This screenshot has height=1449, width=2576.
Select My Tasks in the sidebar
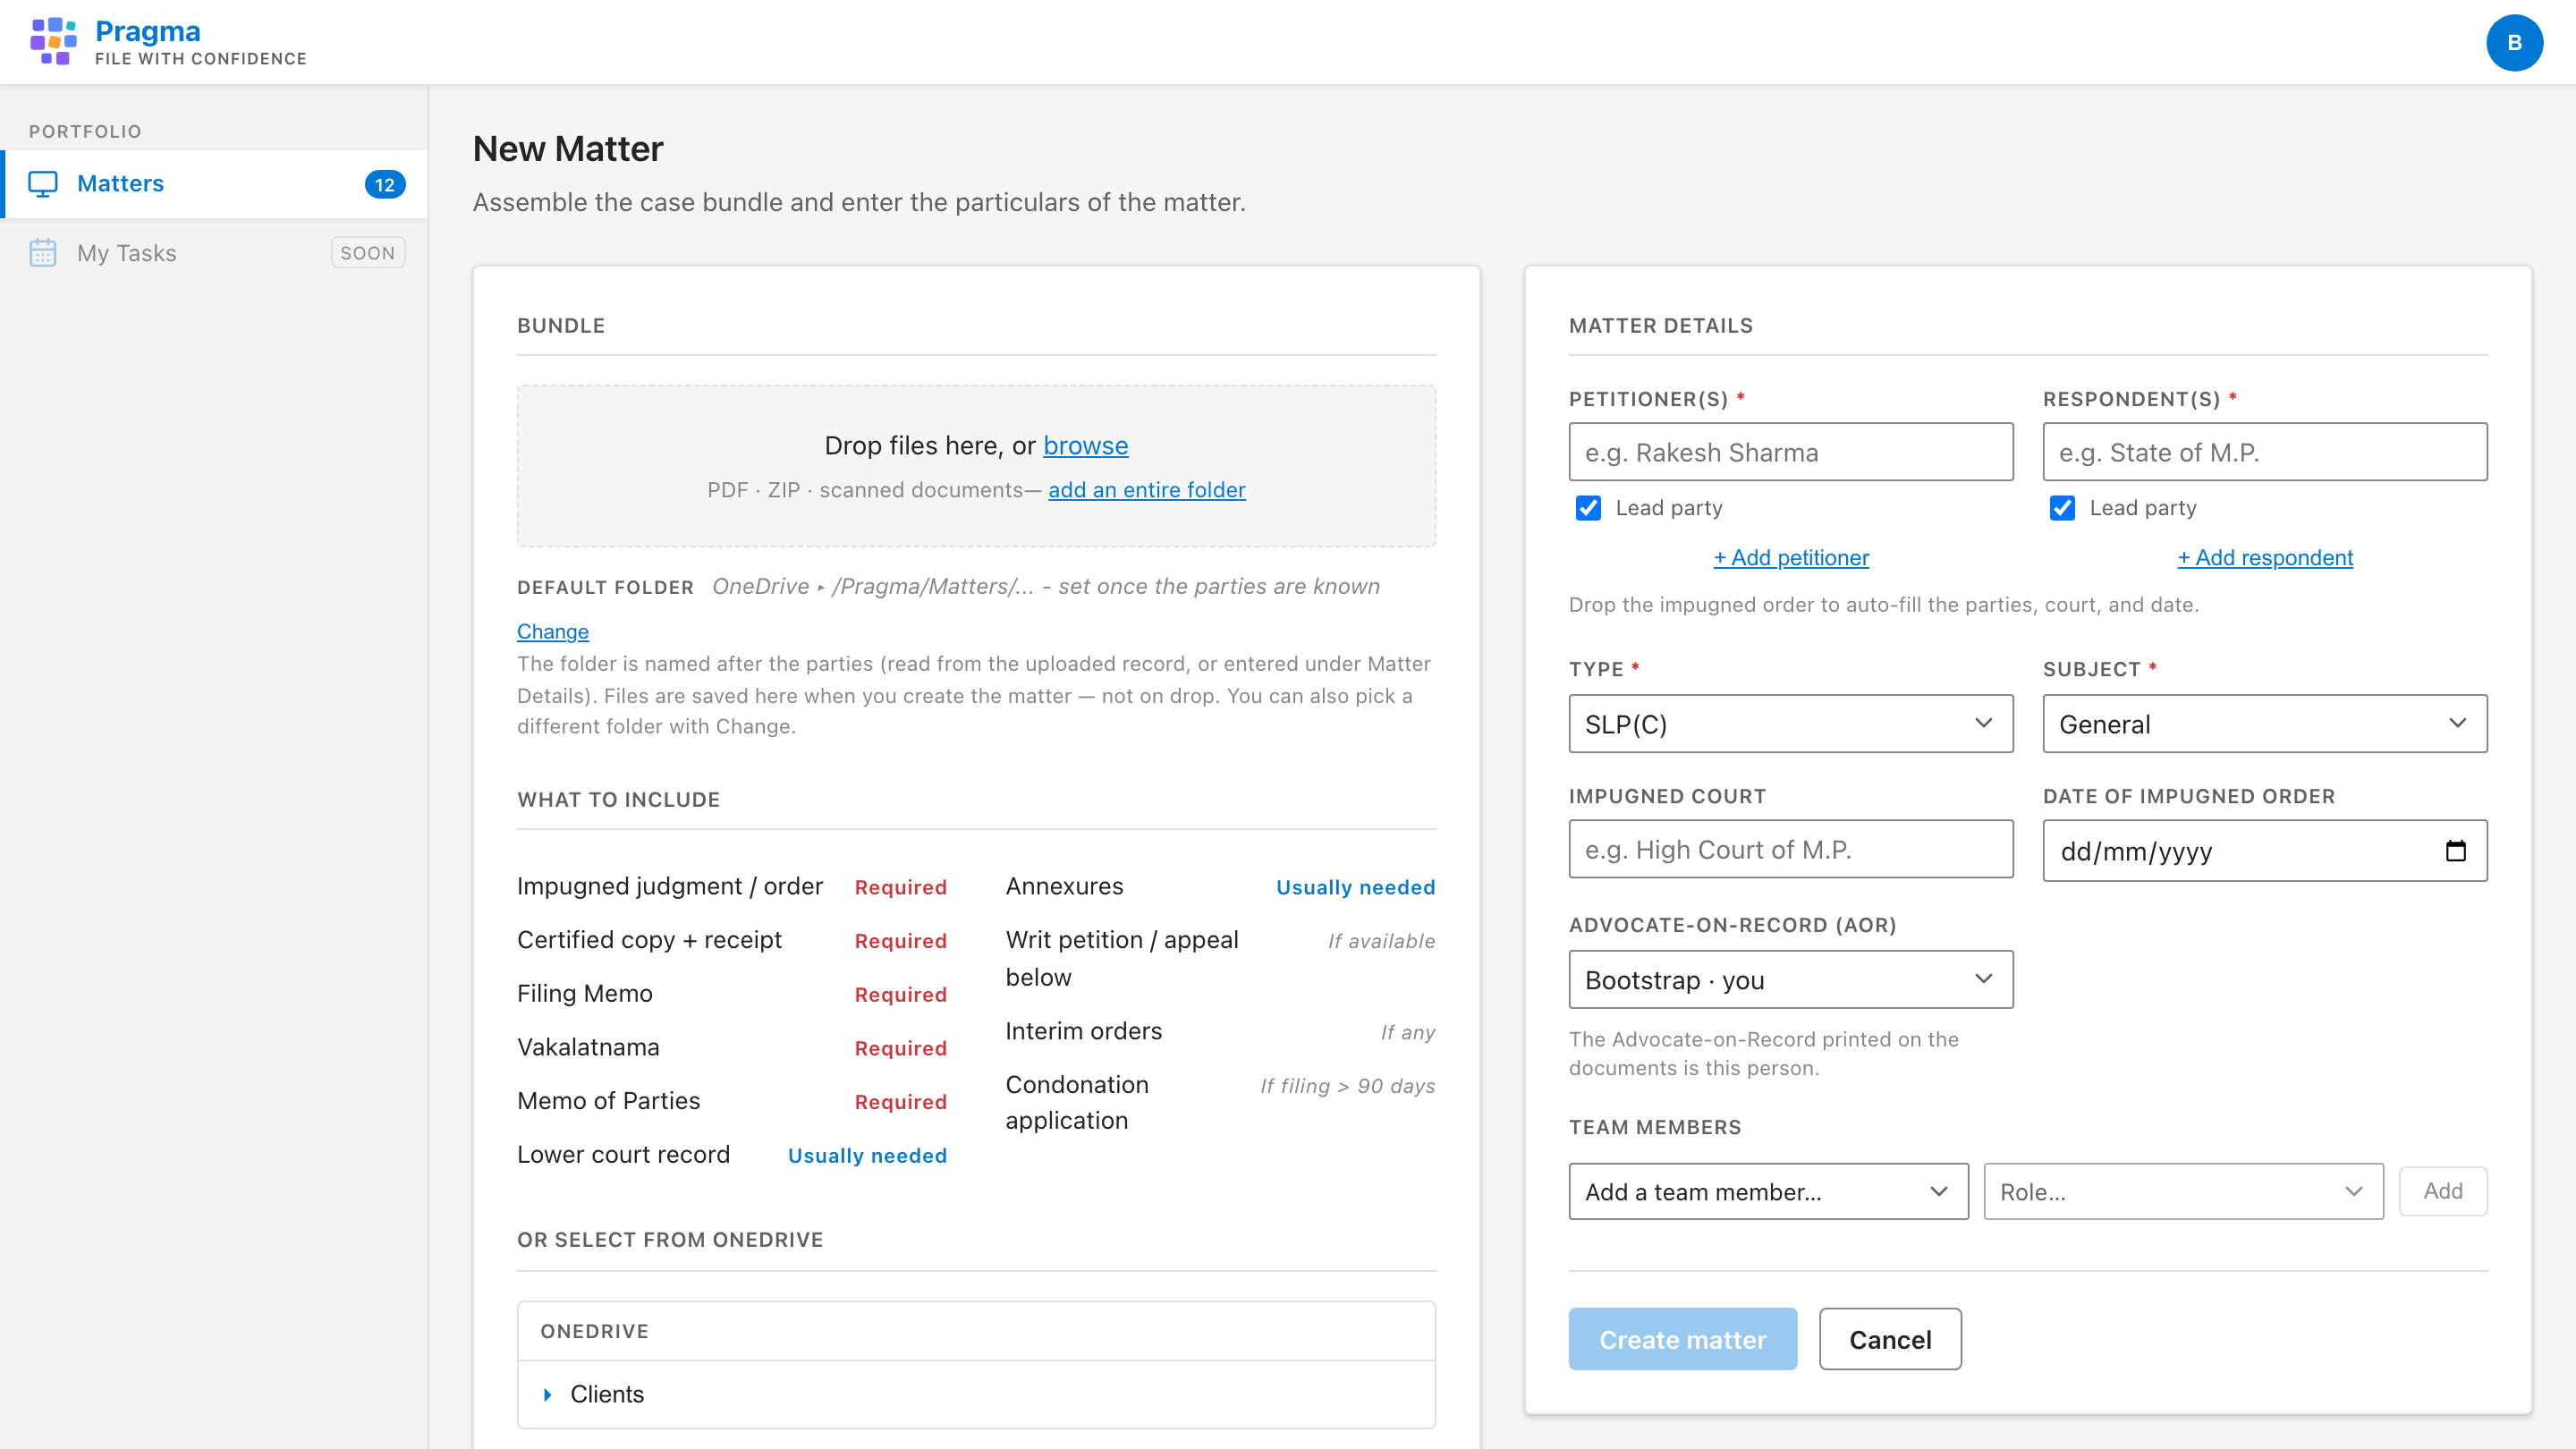pos(216,253)
